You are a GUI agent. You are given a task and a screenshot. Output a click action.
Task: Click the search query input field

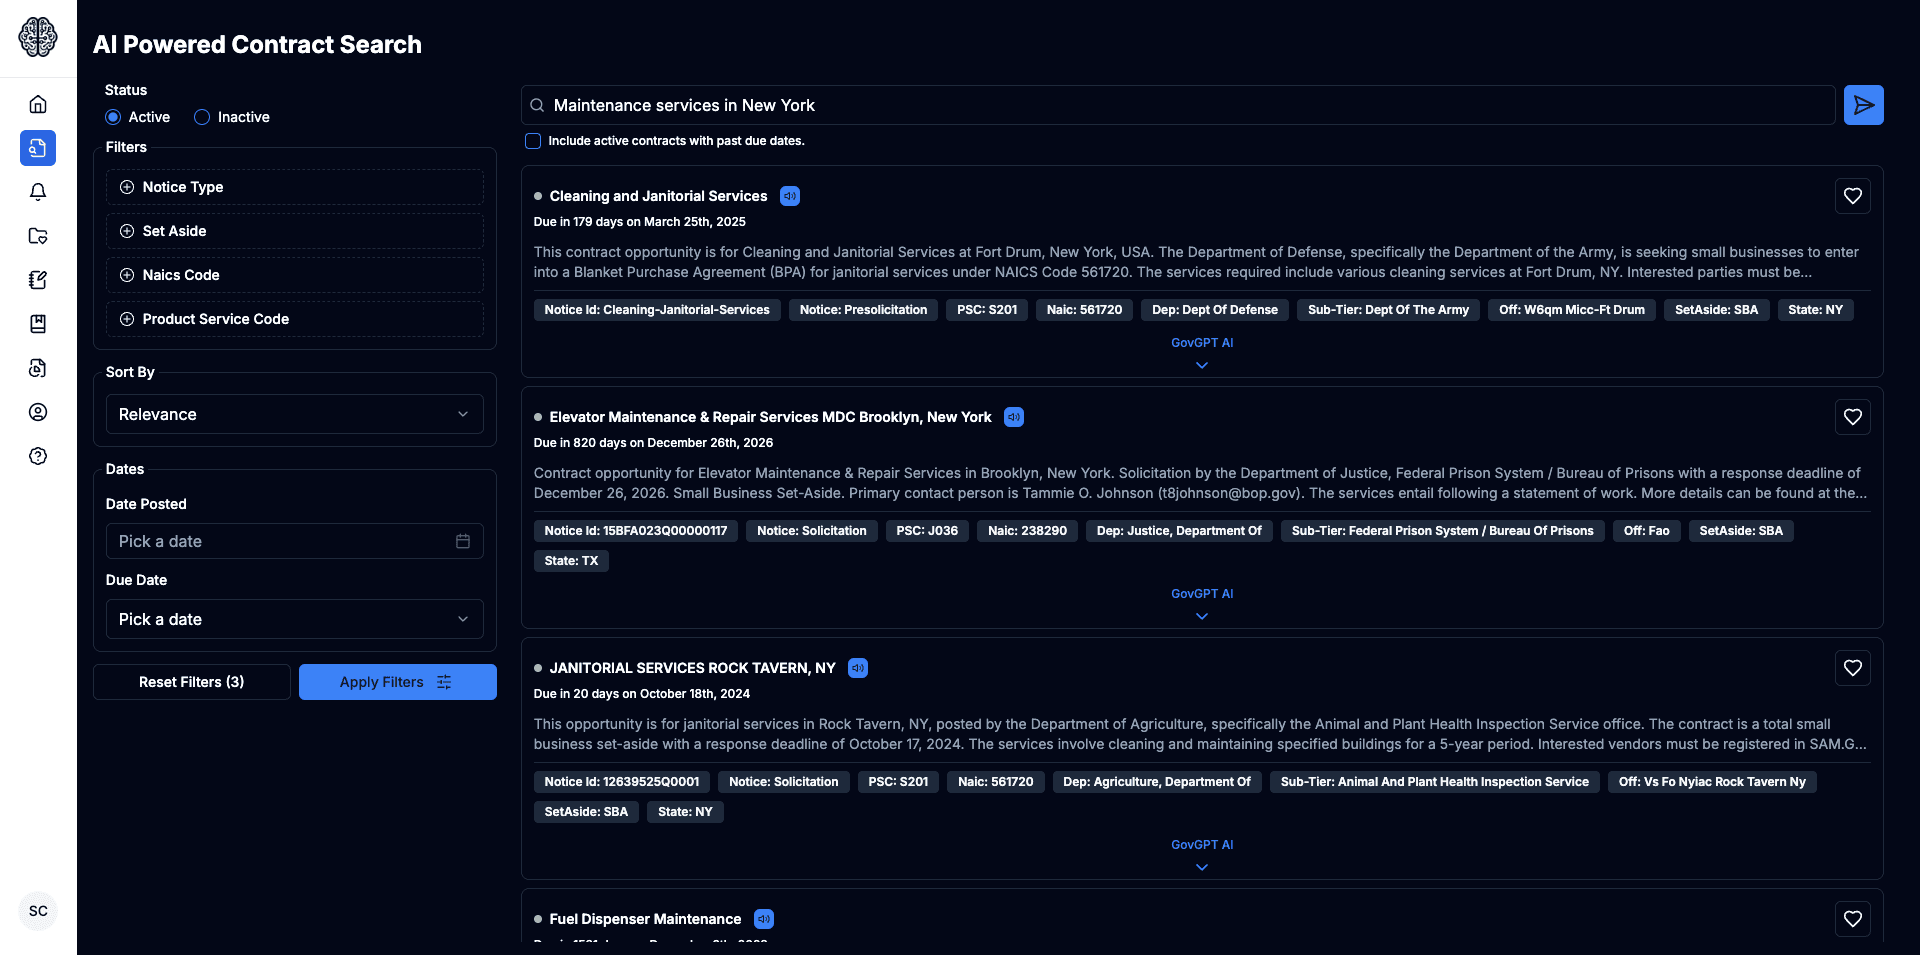pos(1178,105)
